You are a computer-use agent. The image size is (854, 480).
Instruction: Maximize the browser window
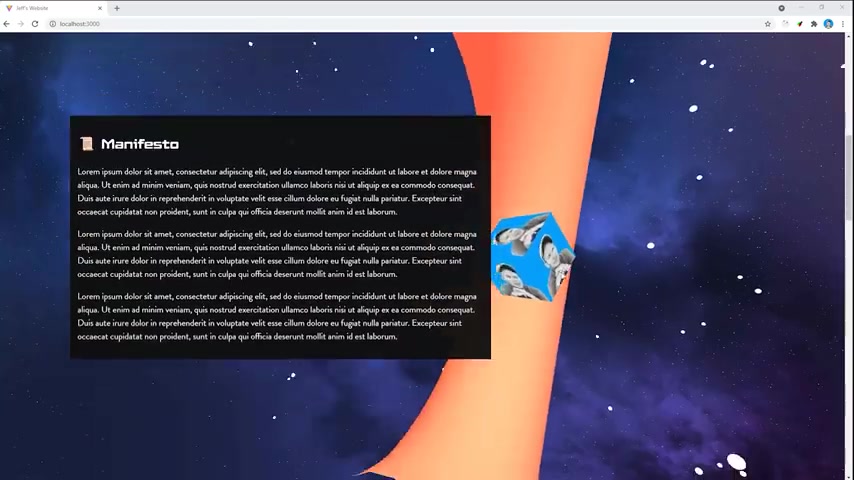[822, 8]
